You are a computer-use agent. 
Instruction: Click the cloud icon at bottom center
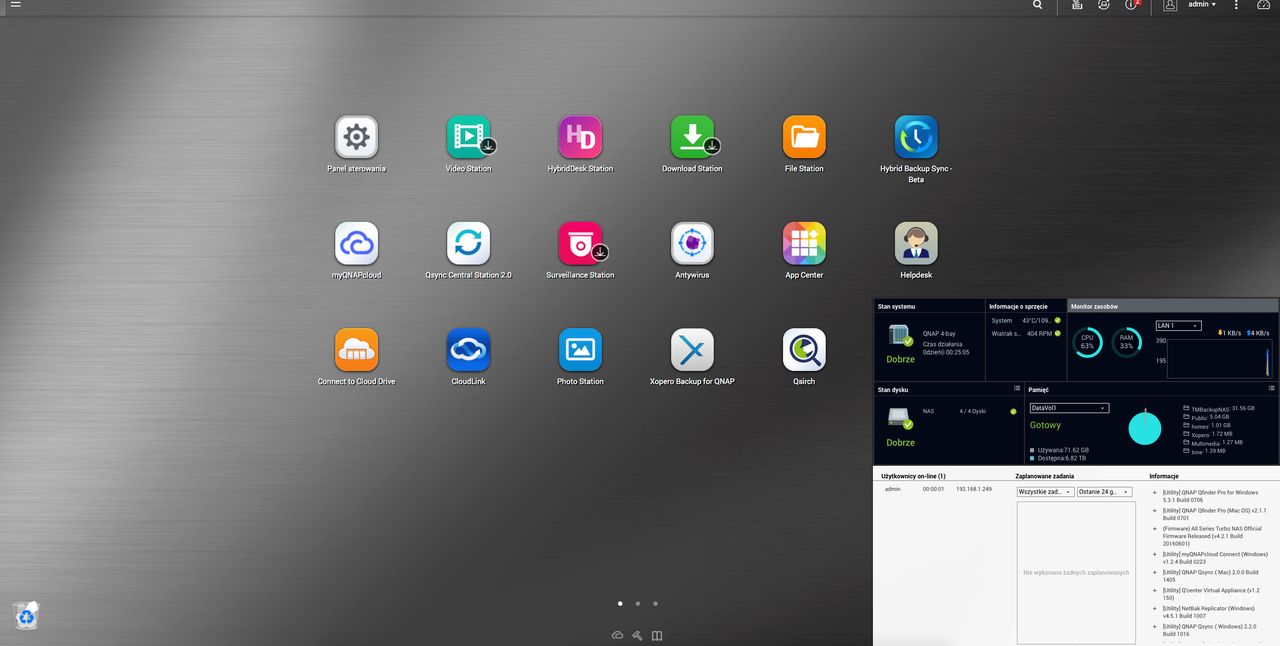point(617,635)
